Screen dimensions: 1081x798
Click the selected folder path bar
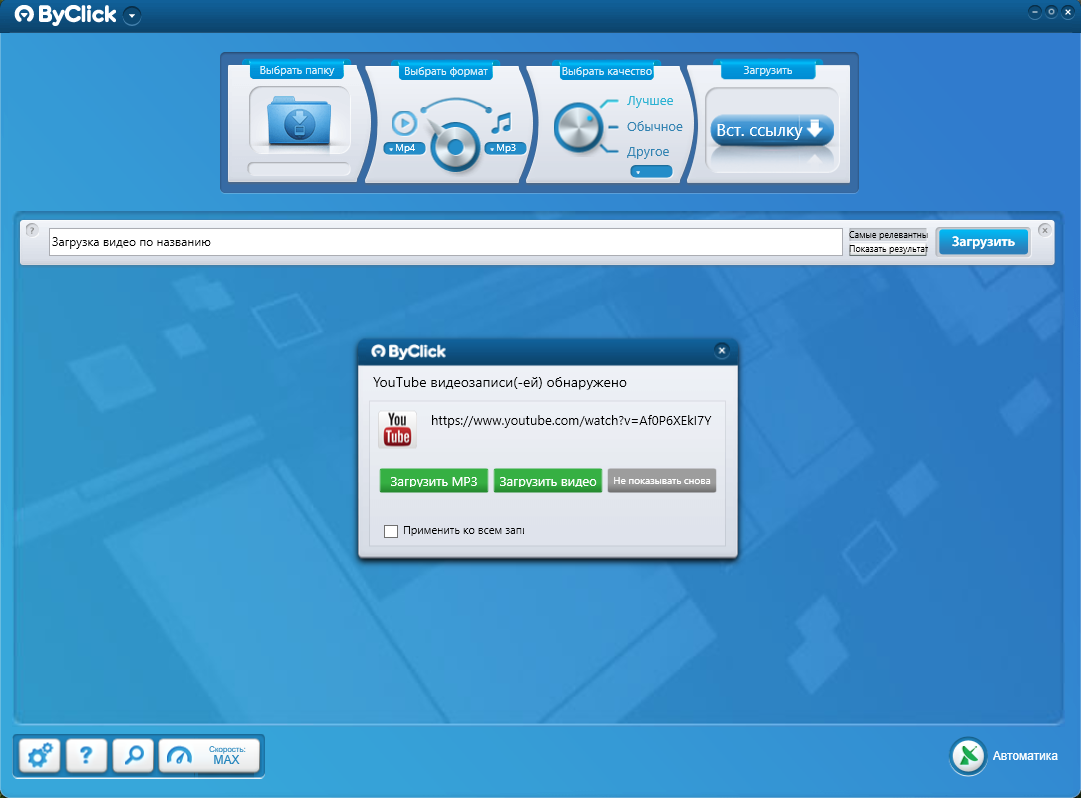[299, 169]
